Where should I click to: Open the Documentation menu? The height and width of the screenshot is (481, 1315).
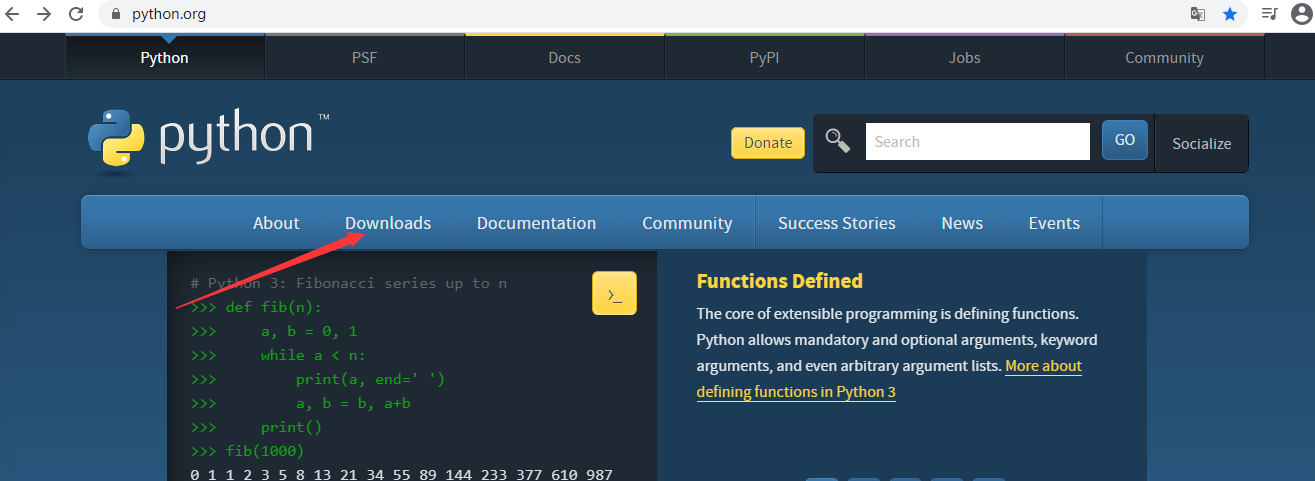pyautogui.click(x=536, y=223)
